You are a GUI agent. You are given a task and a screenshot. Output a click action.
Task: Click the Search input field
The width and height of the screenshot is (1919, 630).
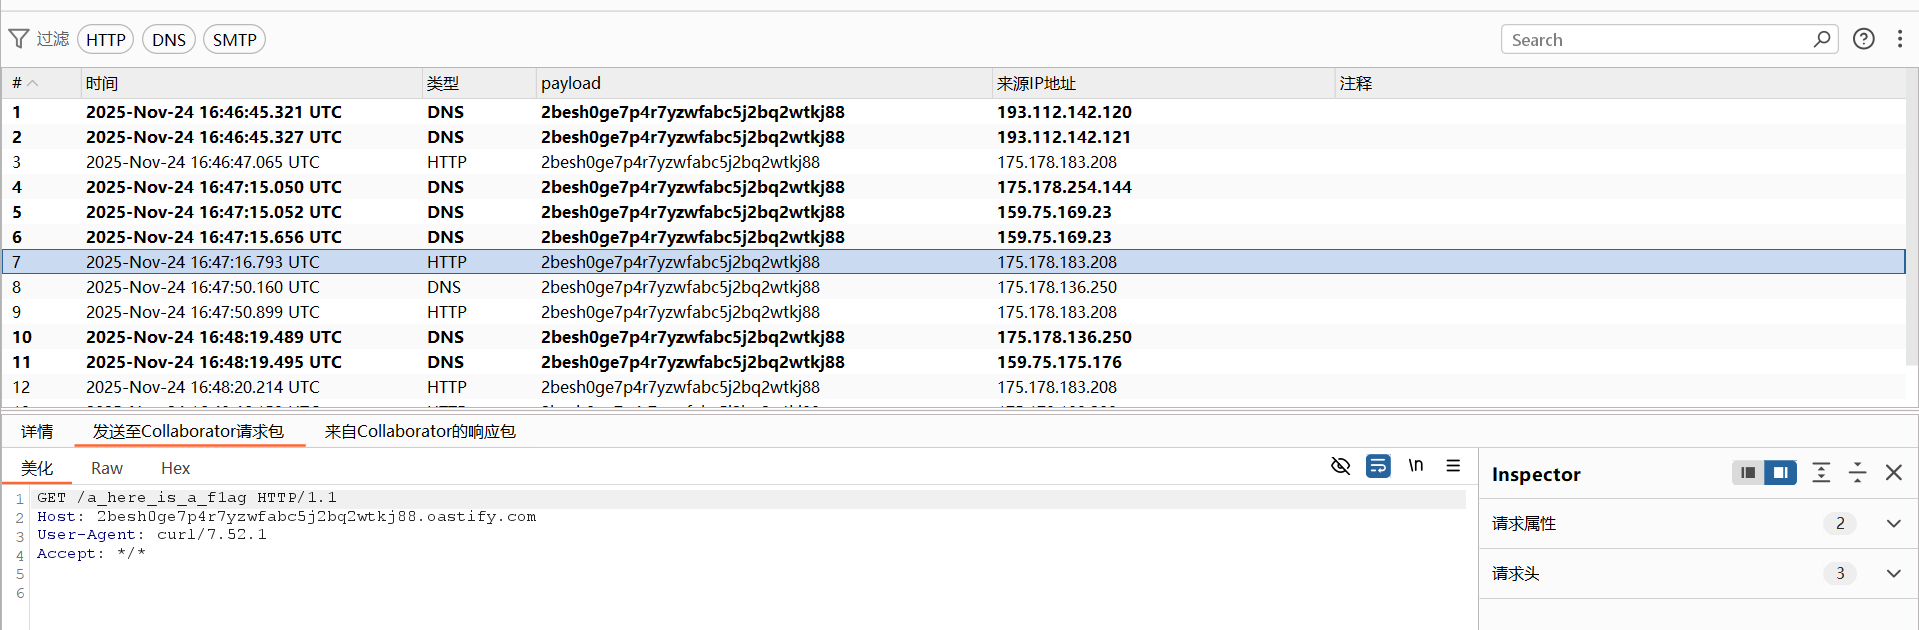click(1655, 40)
